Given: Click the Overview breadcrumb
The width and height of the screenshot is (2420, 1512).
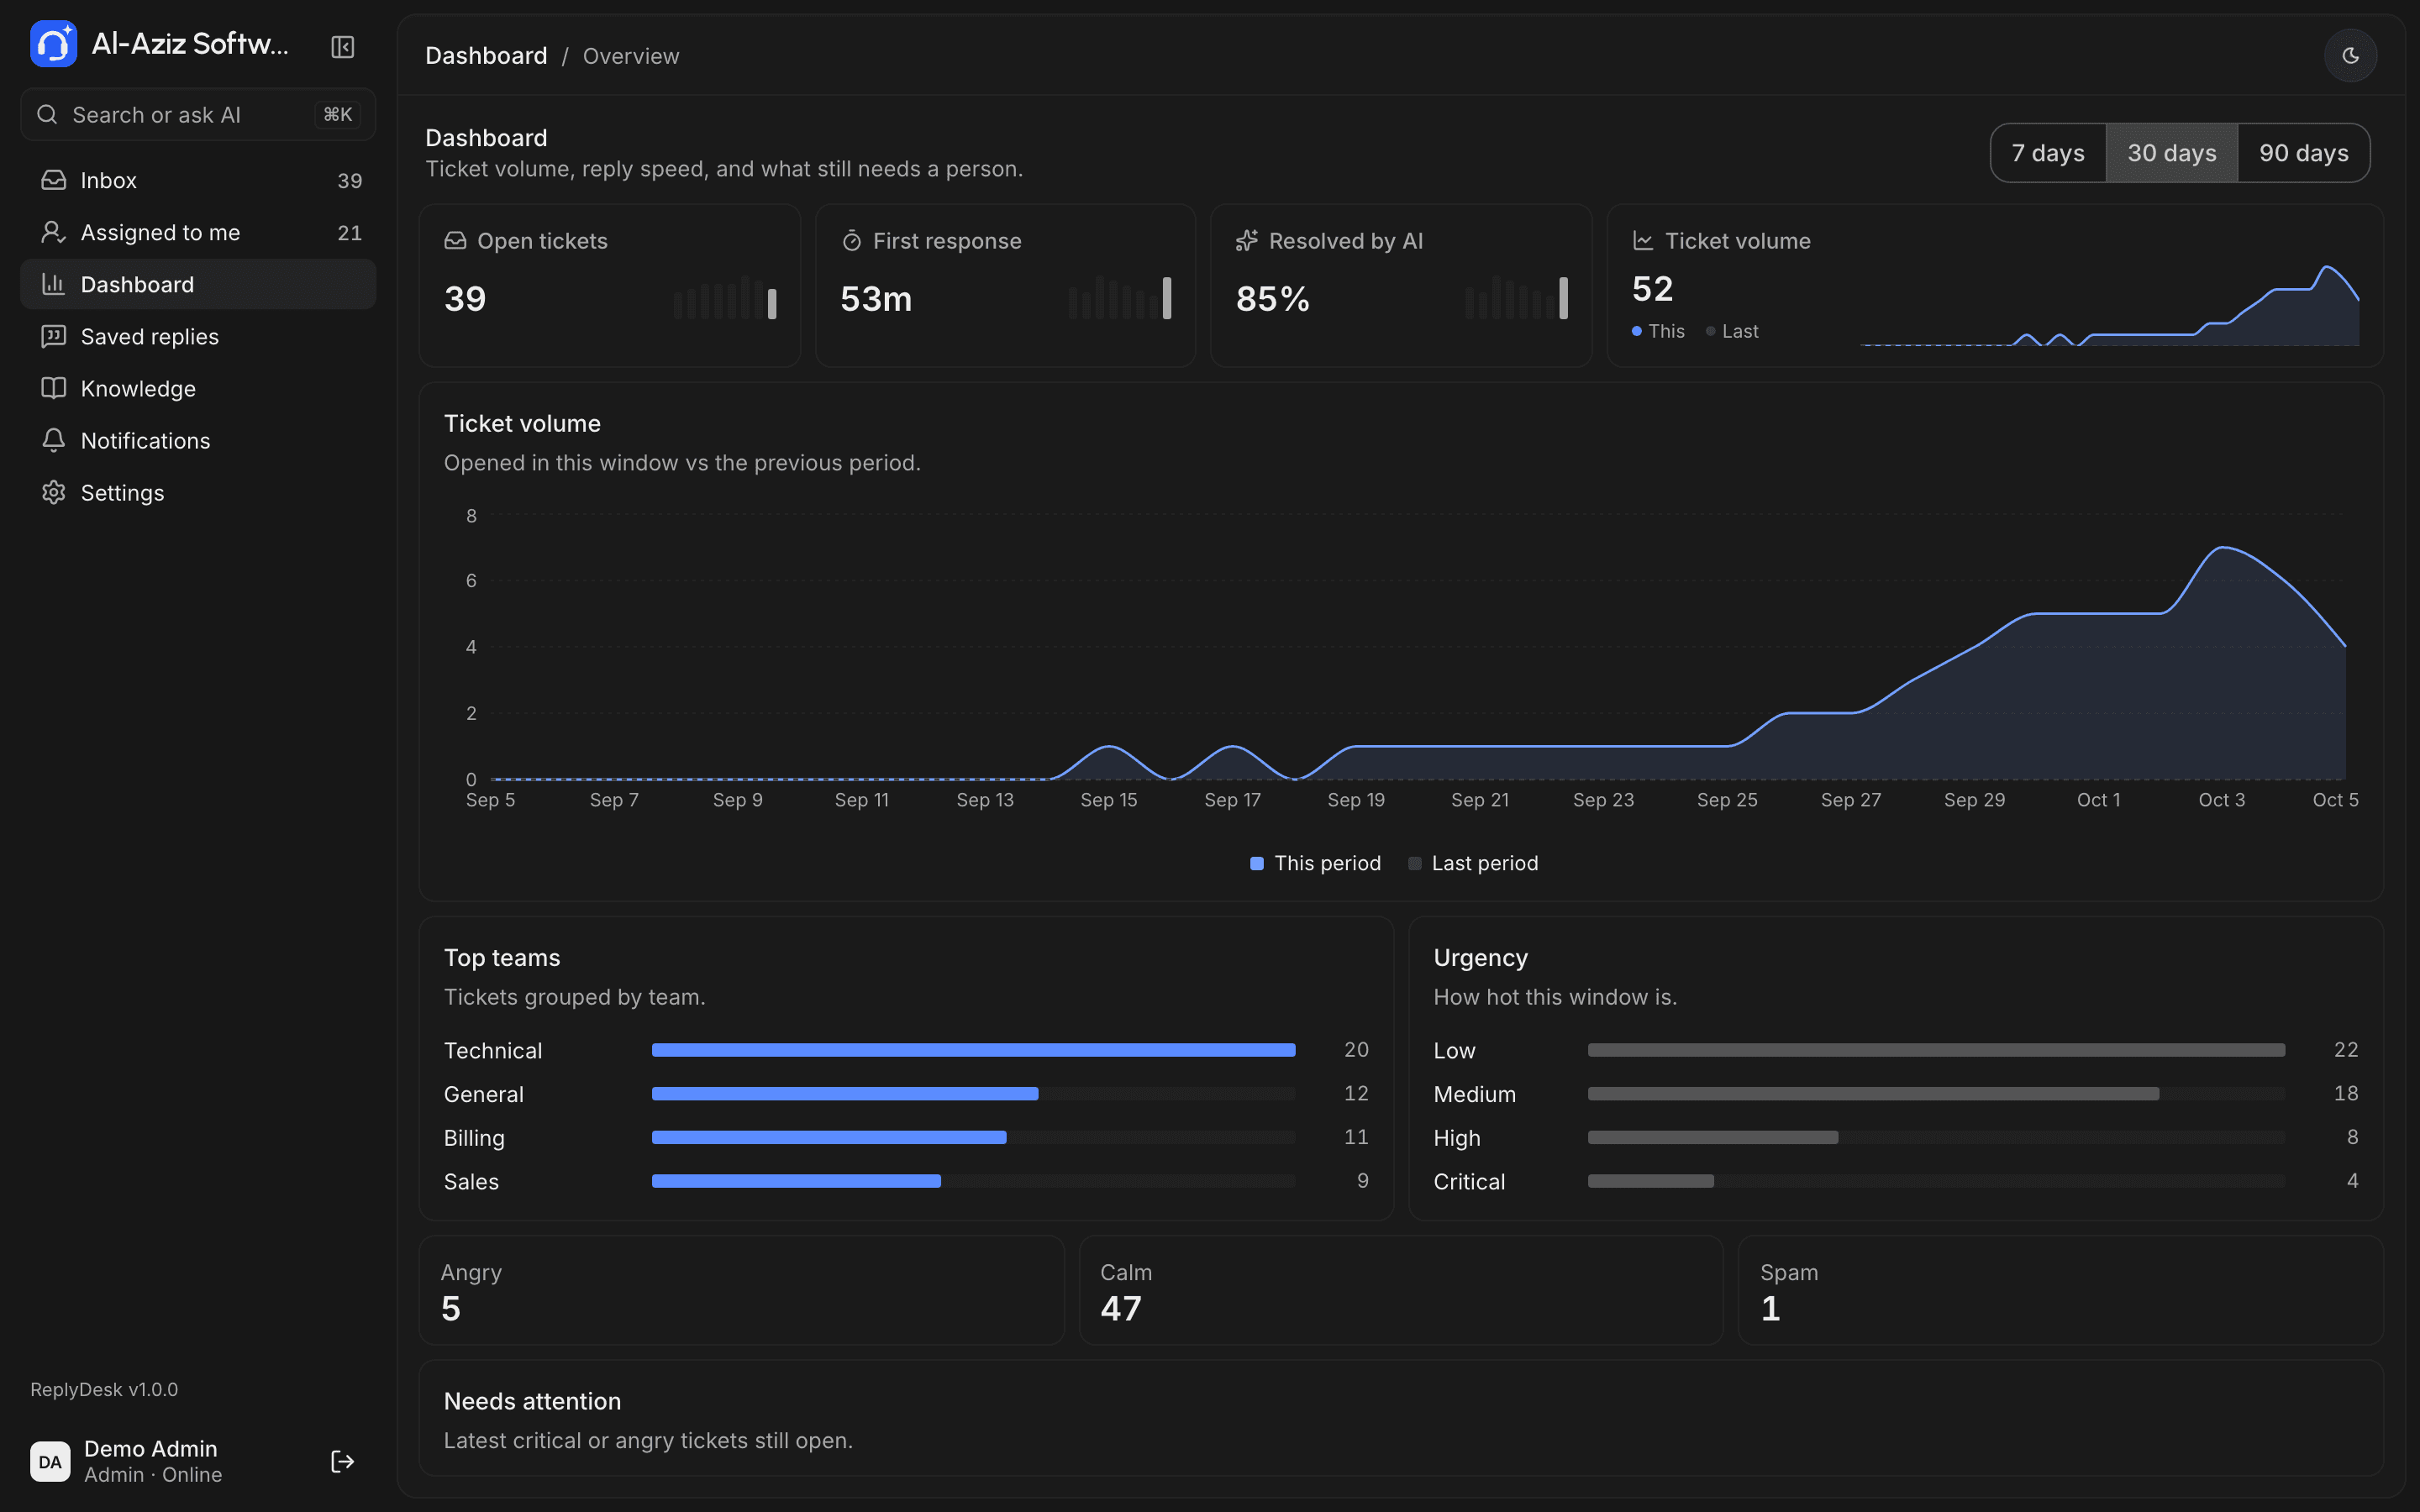Looking at the screenshot, I should pos(631,56).
